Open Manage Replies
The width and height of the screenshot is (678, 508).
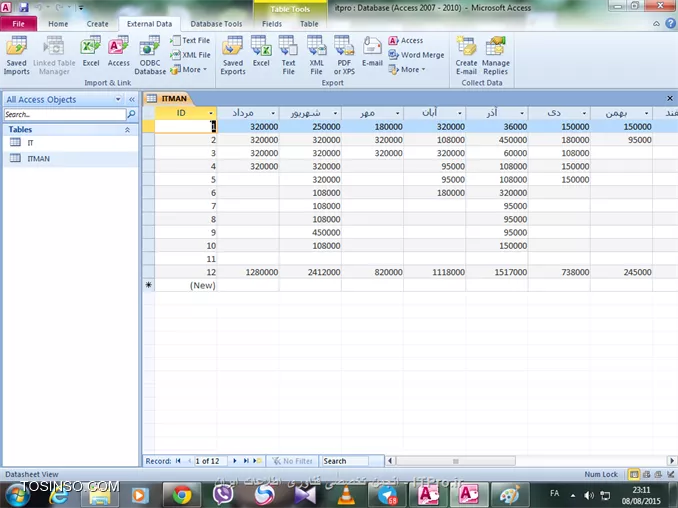496,55
